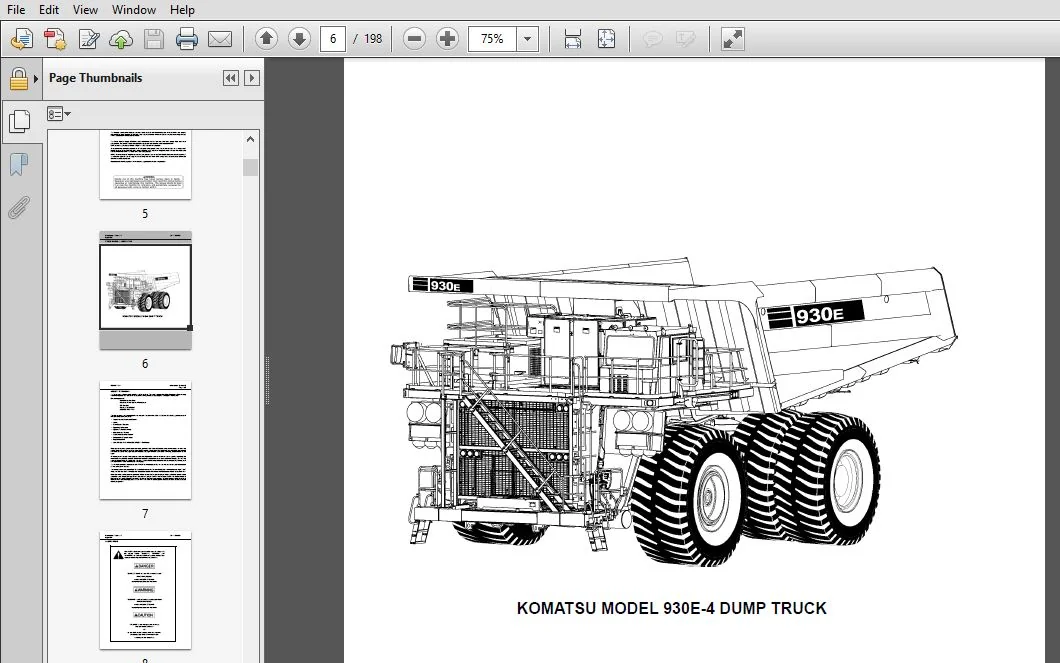Image resolution: width=1060 pixels, height=663 pixels.
Task: Click the thumbnails panel scrollbar thumb
Action: pyautogui.click(x=250, y=168)
